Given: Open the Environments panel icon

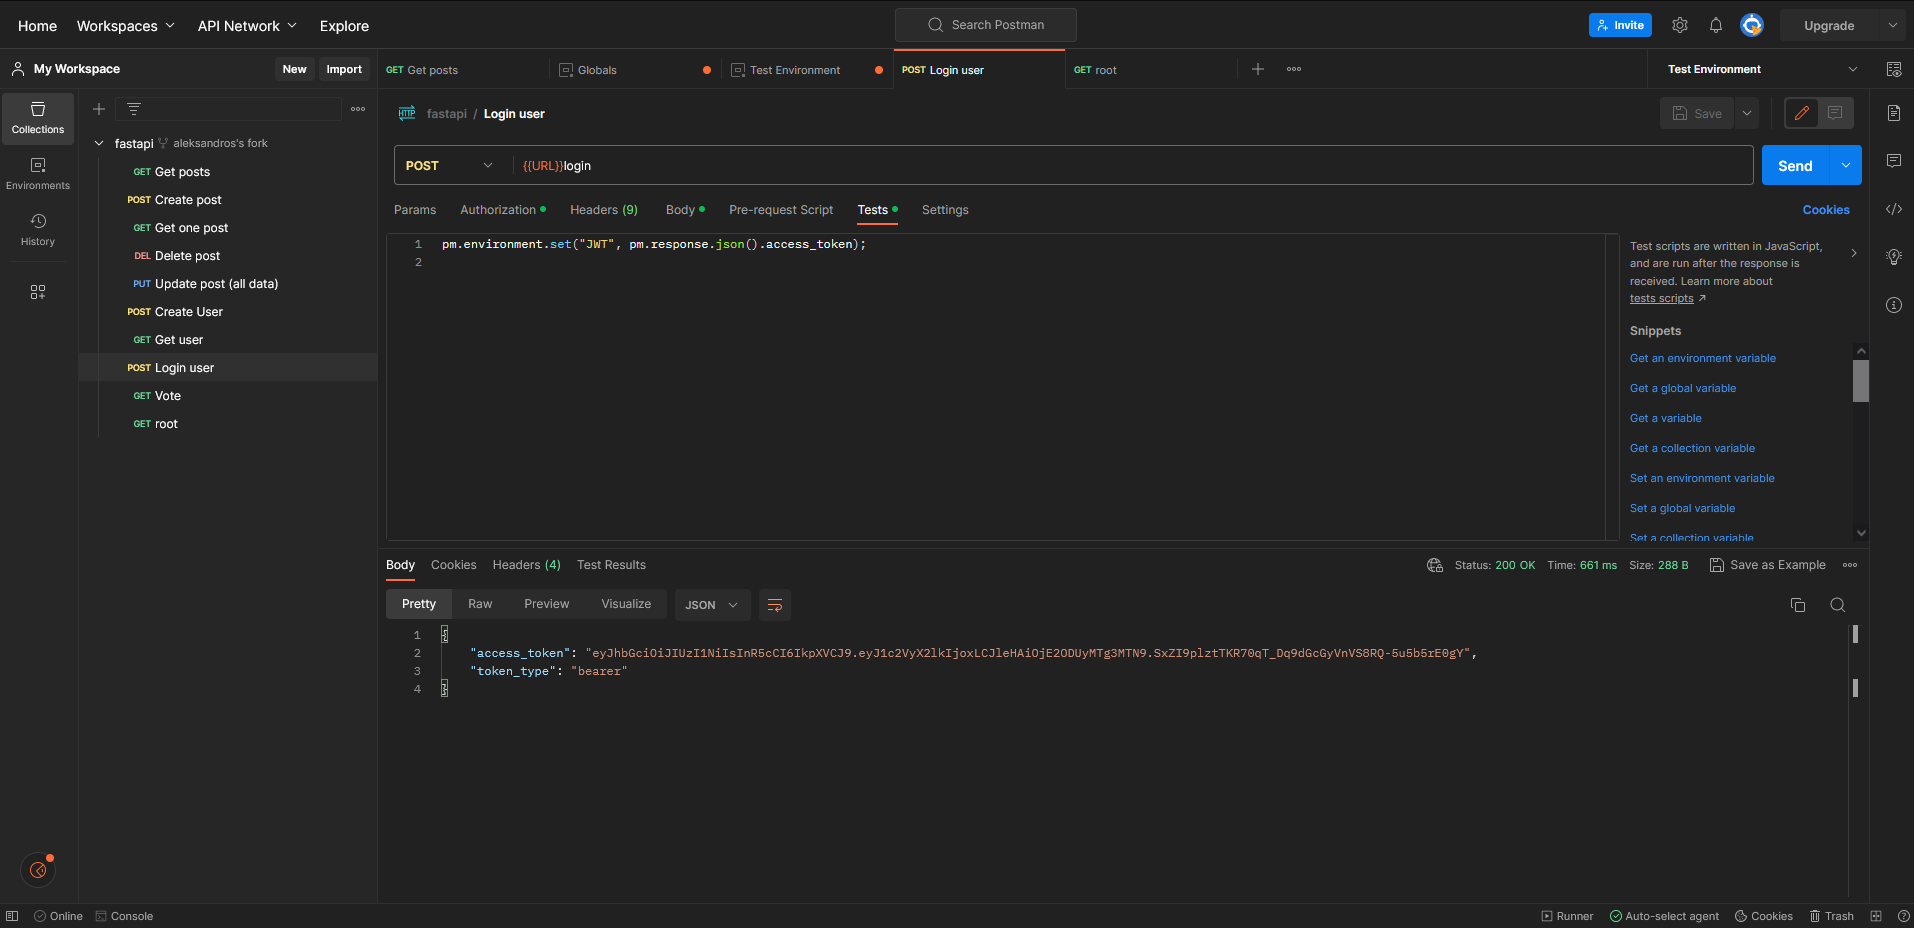Looking at the screenshot, I should (37, 172).
